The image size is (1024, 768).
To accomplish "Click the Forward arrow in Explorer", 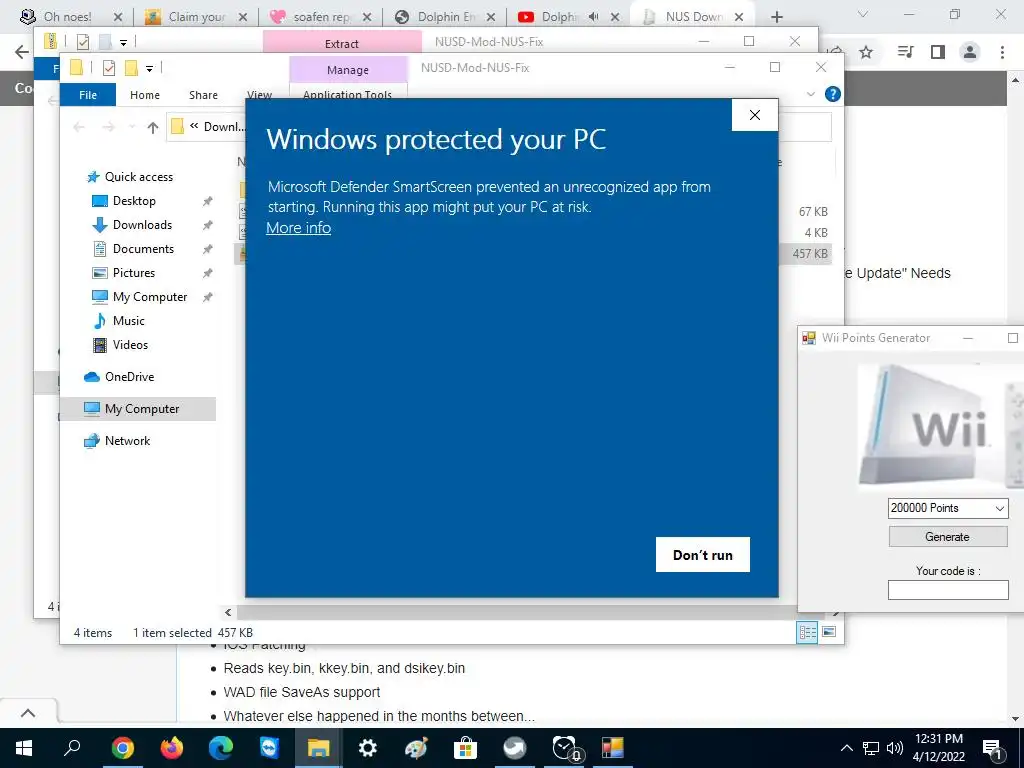I will click(x=108, y=127).
